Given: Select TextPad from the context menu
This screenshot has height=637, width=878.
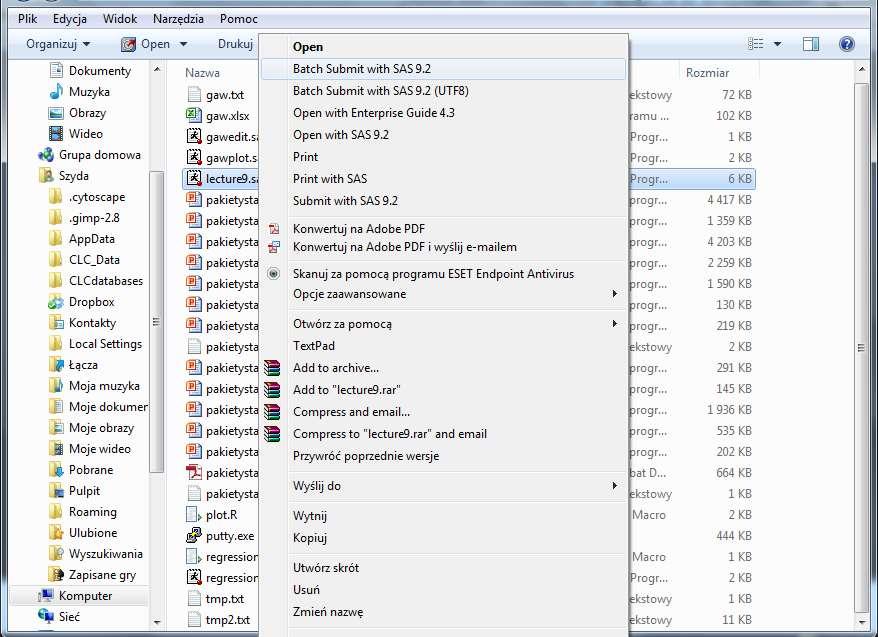Looking at the screenshot, I should point(443,346).
